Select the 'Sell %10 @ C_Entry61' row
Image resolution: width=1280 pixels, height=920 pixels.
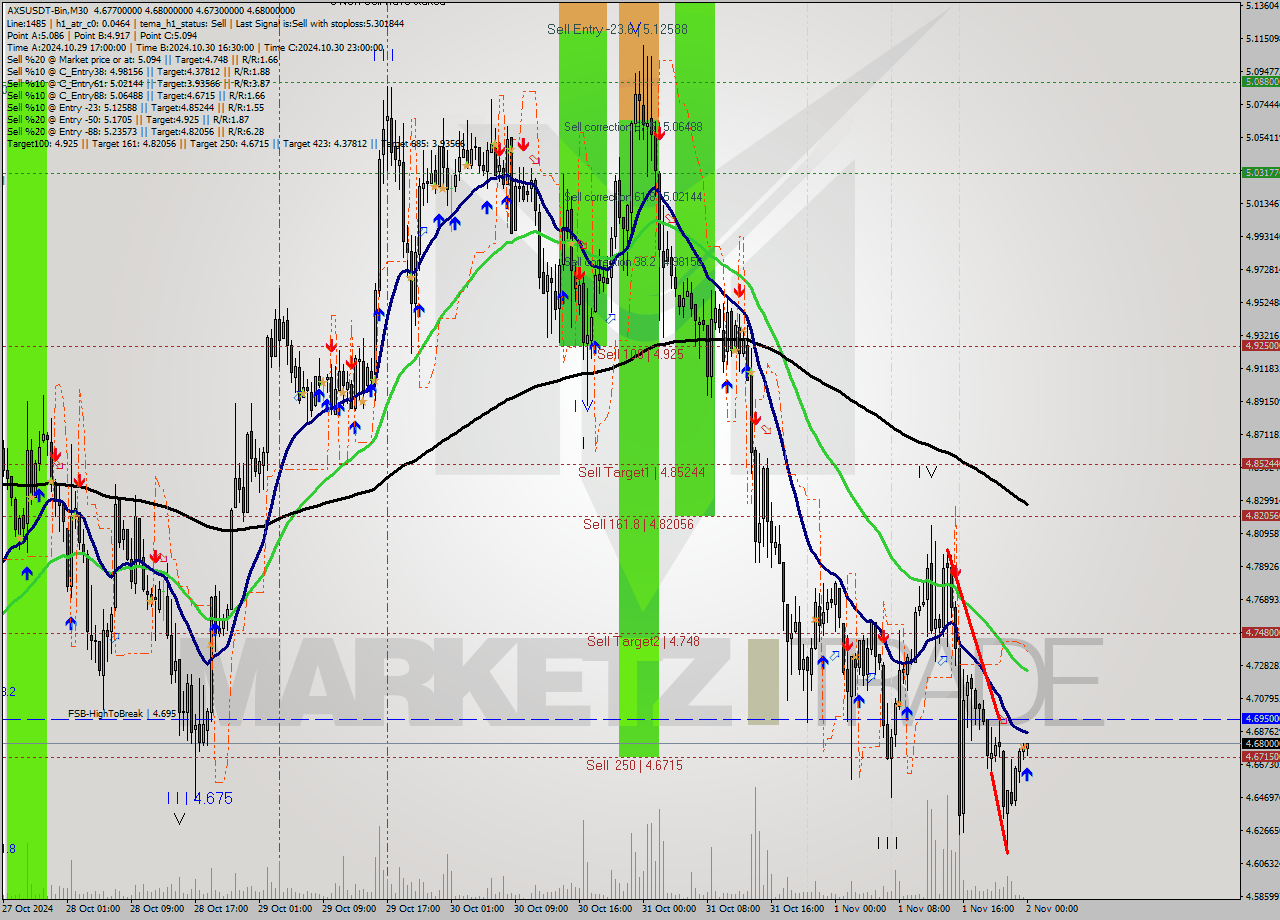point(138,83)
